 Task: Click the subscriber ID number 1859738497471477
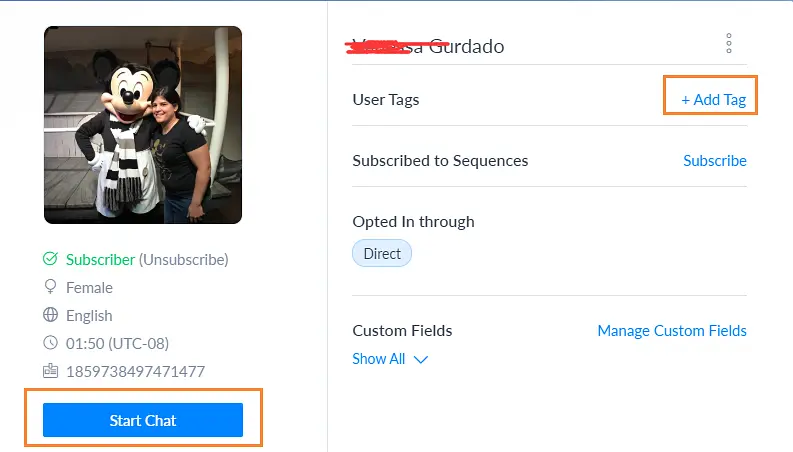coord(135,371)
